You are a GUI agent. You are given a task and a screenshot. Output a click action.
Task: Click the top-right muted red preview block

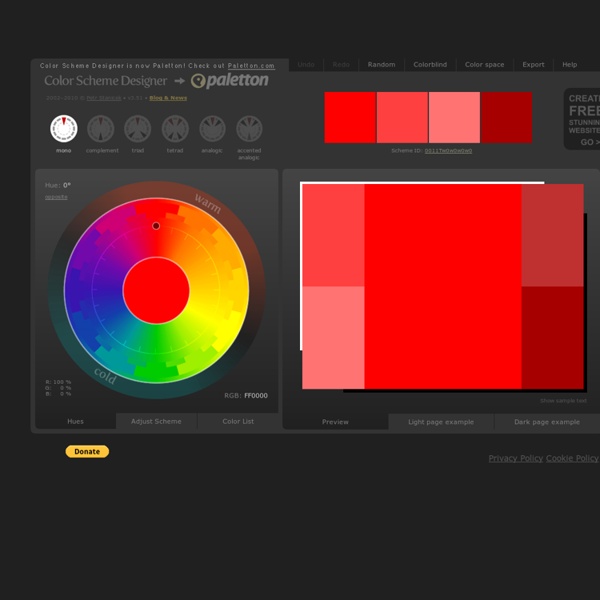click(553, 235)
